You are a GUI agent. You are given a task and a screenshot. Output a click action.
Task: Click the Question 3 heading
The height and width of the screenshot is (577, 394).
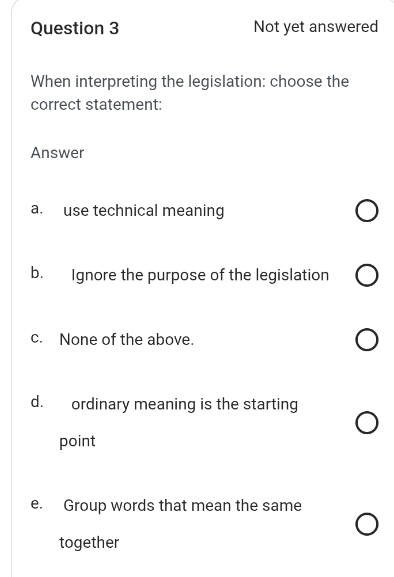click(75, 28)
